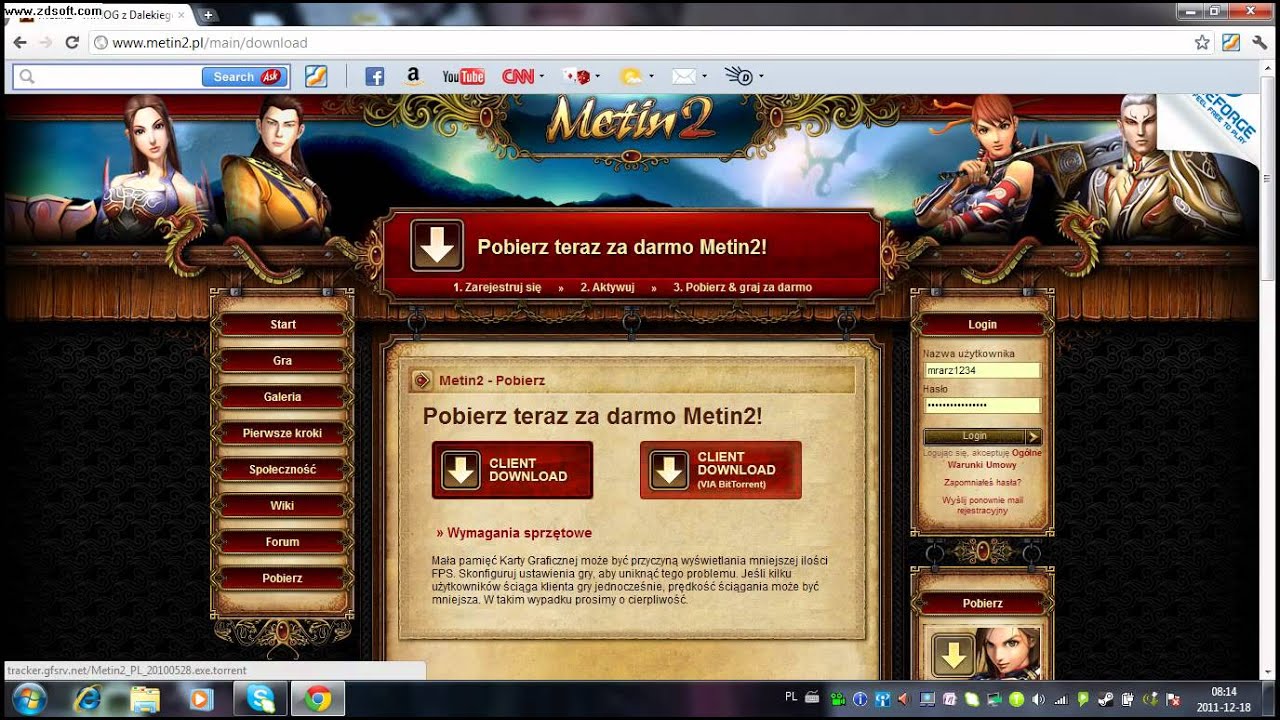
Task: Open Windows Media Player on taskbar
Action: [x=202, y=699]
